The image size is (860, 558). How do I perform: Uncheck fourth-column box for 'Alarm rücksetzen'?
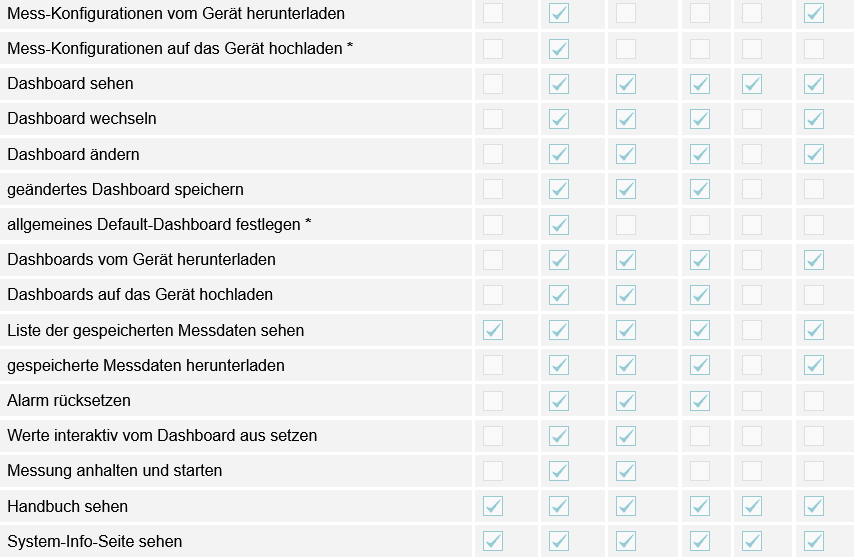coord(700,401)
